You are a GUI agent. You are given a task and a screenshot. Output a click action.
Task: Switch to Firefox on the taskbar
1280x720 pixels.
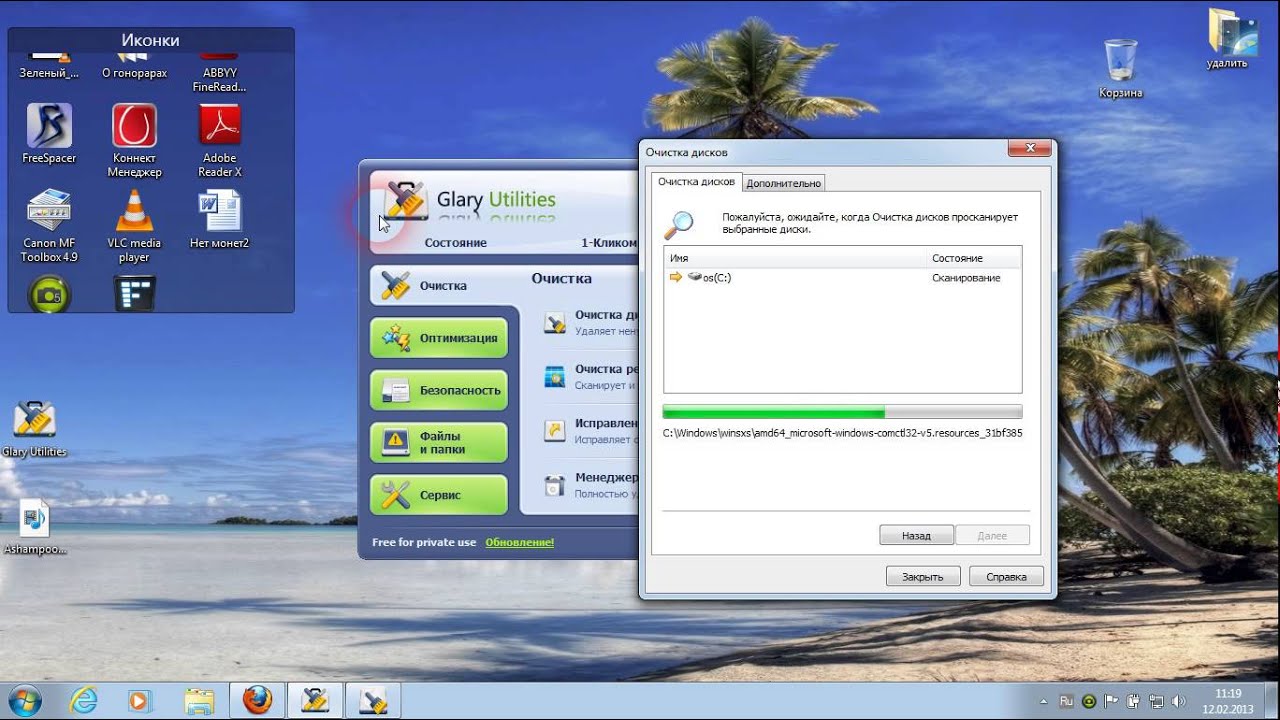[x=257, y=699]
